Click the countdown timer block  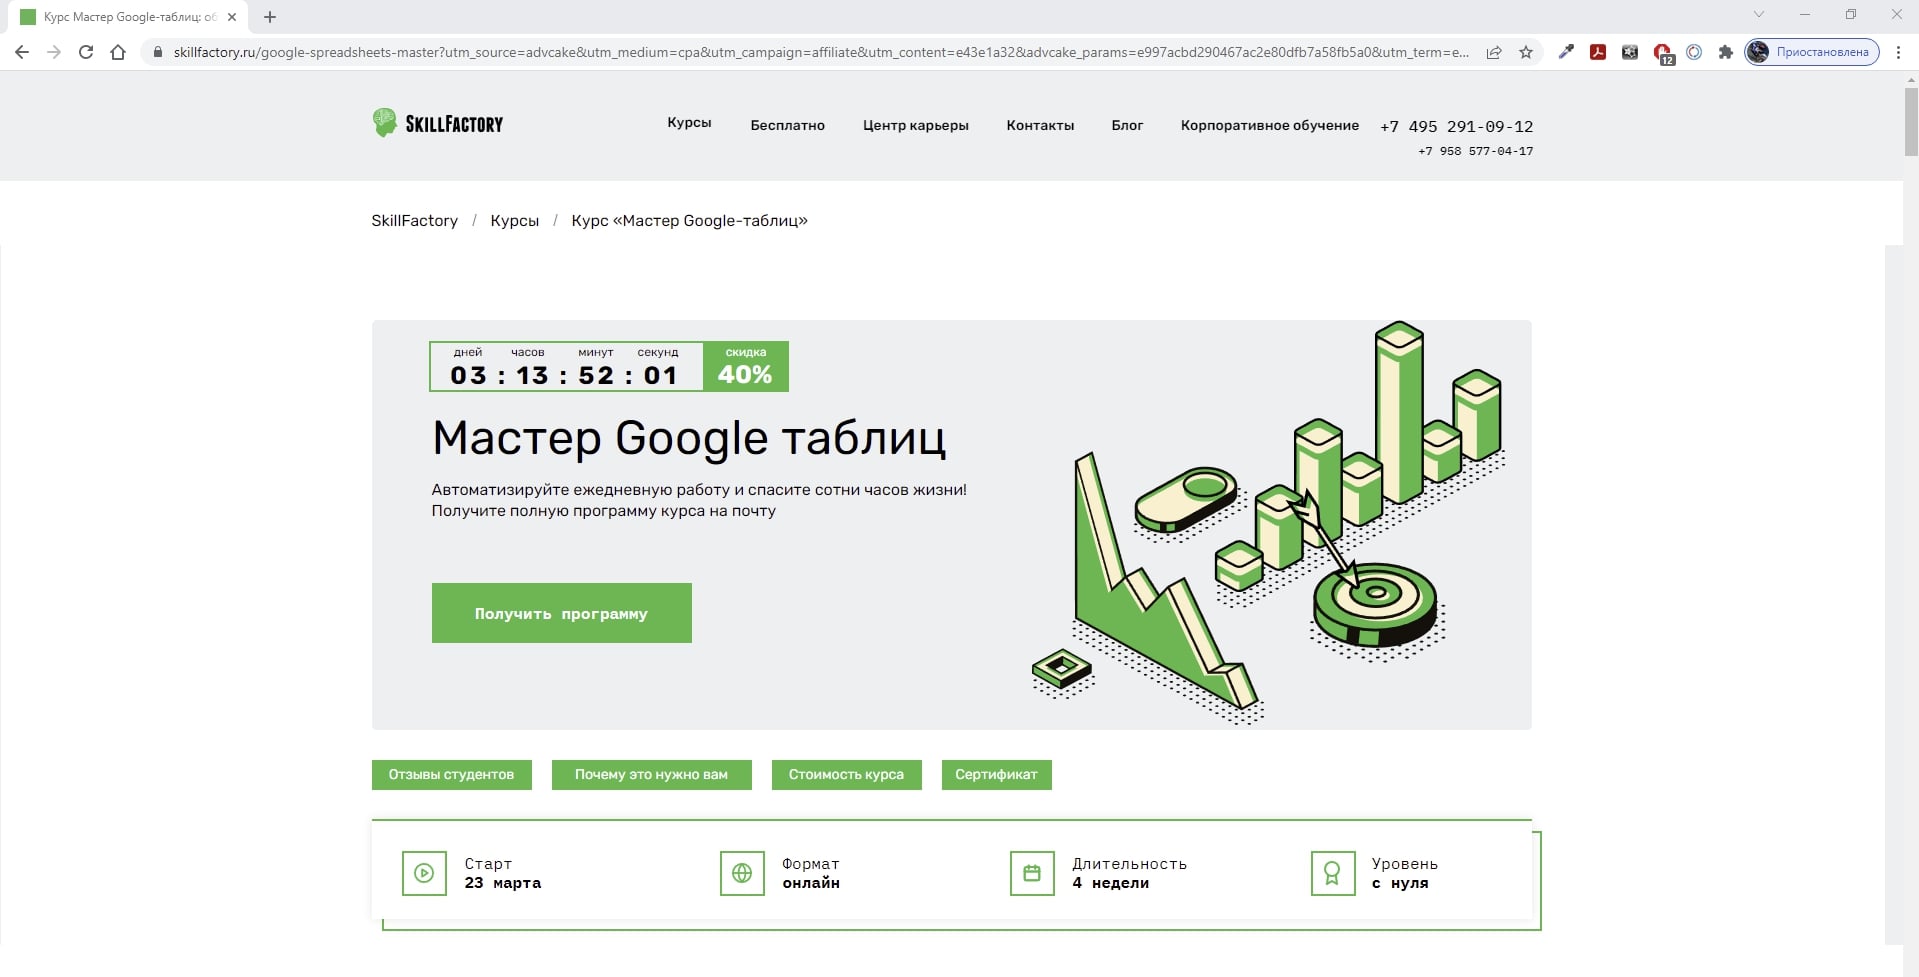(x=566, y=366)
